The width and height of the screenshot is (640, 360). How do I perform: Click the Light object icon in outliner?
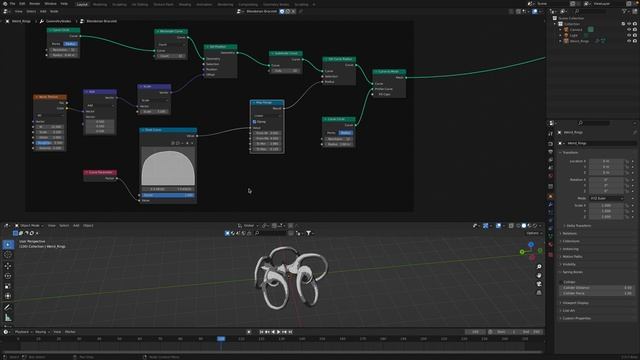(x=566, y=35)
